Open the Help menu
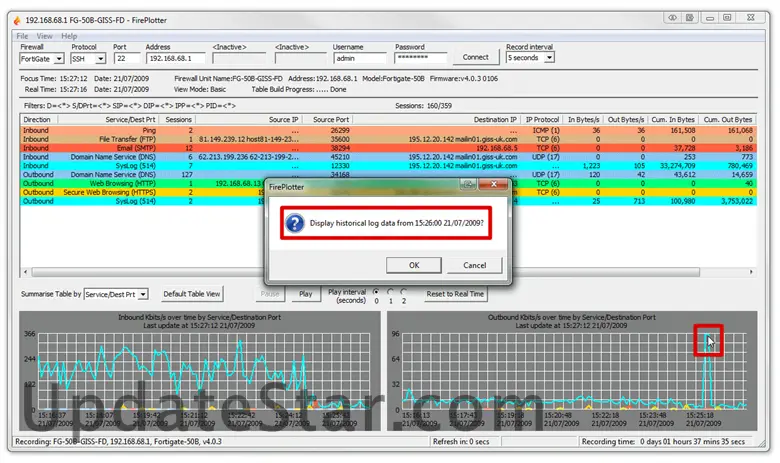This screenshot has width=780, height=463. tap(69, 36)
